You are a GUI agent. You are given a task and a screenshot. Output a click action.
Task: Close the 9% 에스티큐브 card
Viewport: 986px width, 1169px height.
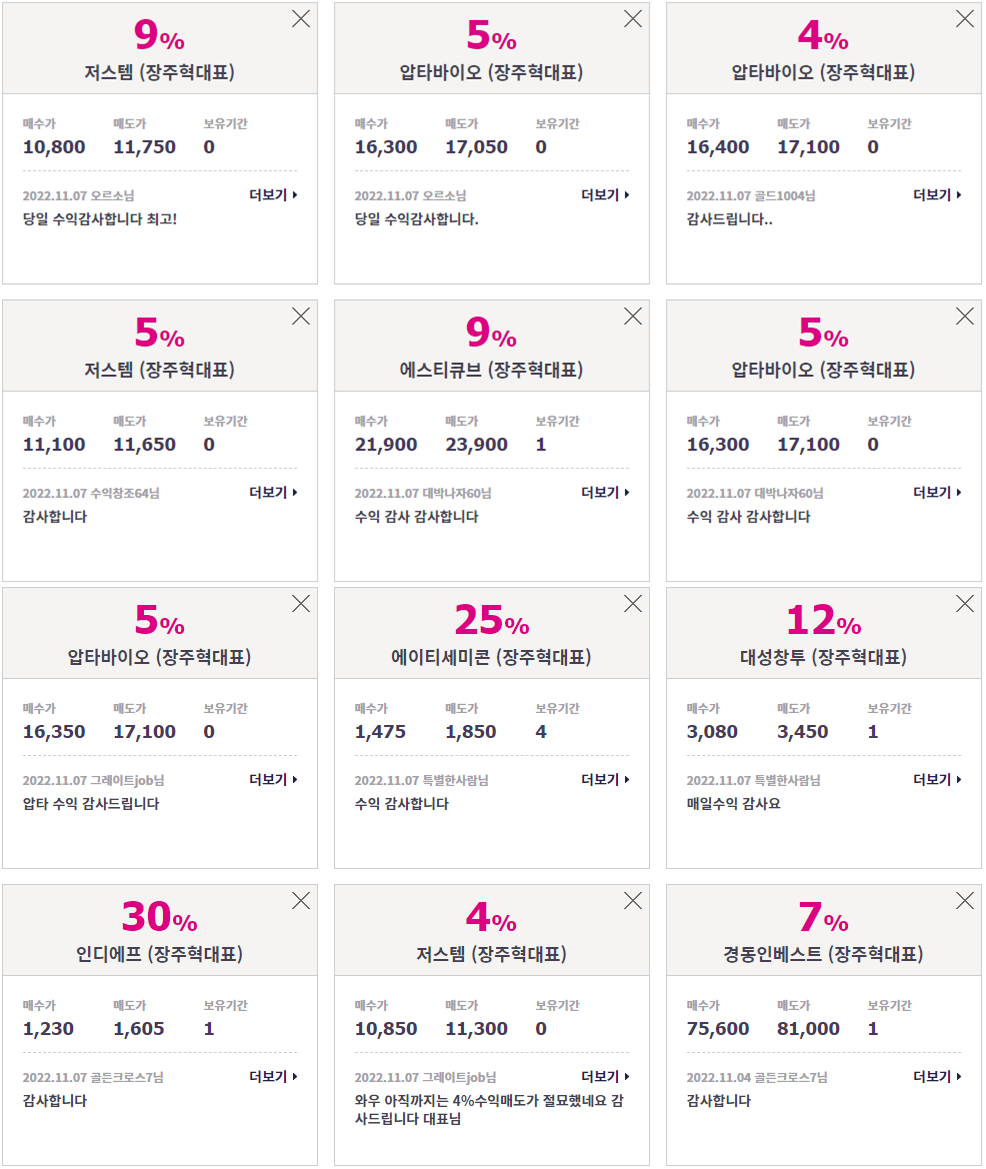(x=633, y=316)
